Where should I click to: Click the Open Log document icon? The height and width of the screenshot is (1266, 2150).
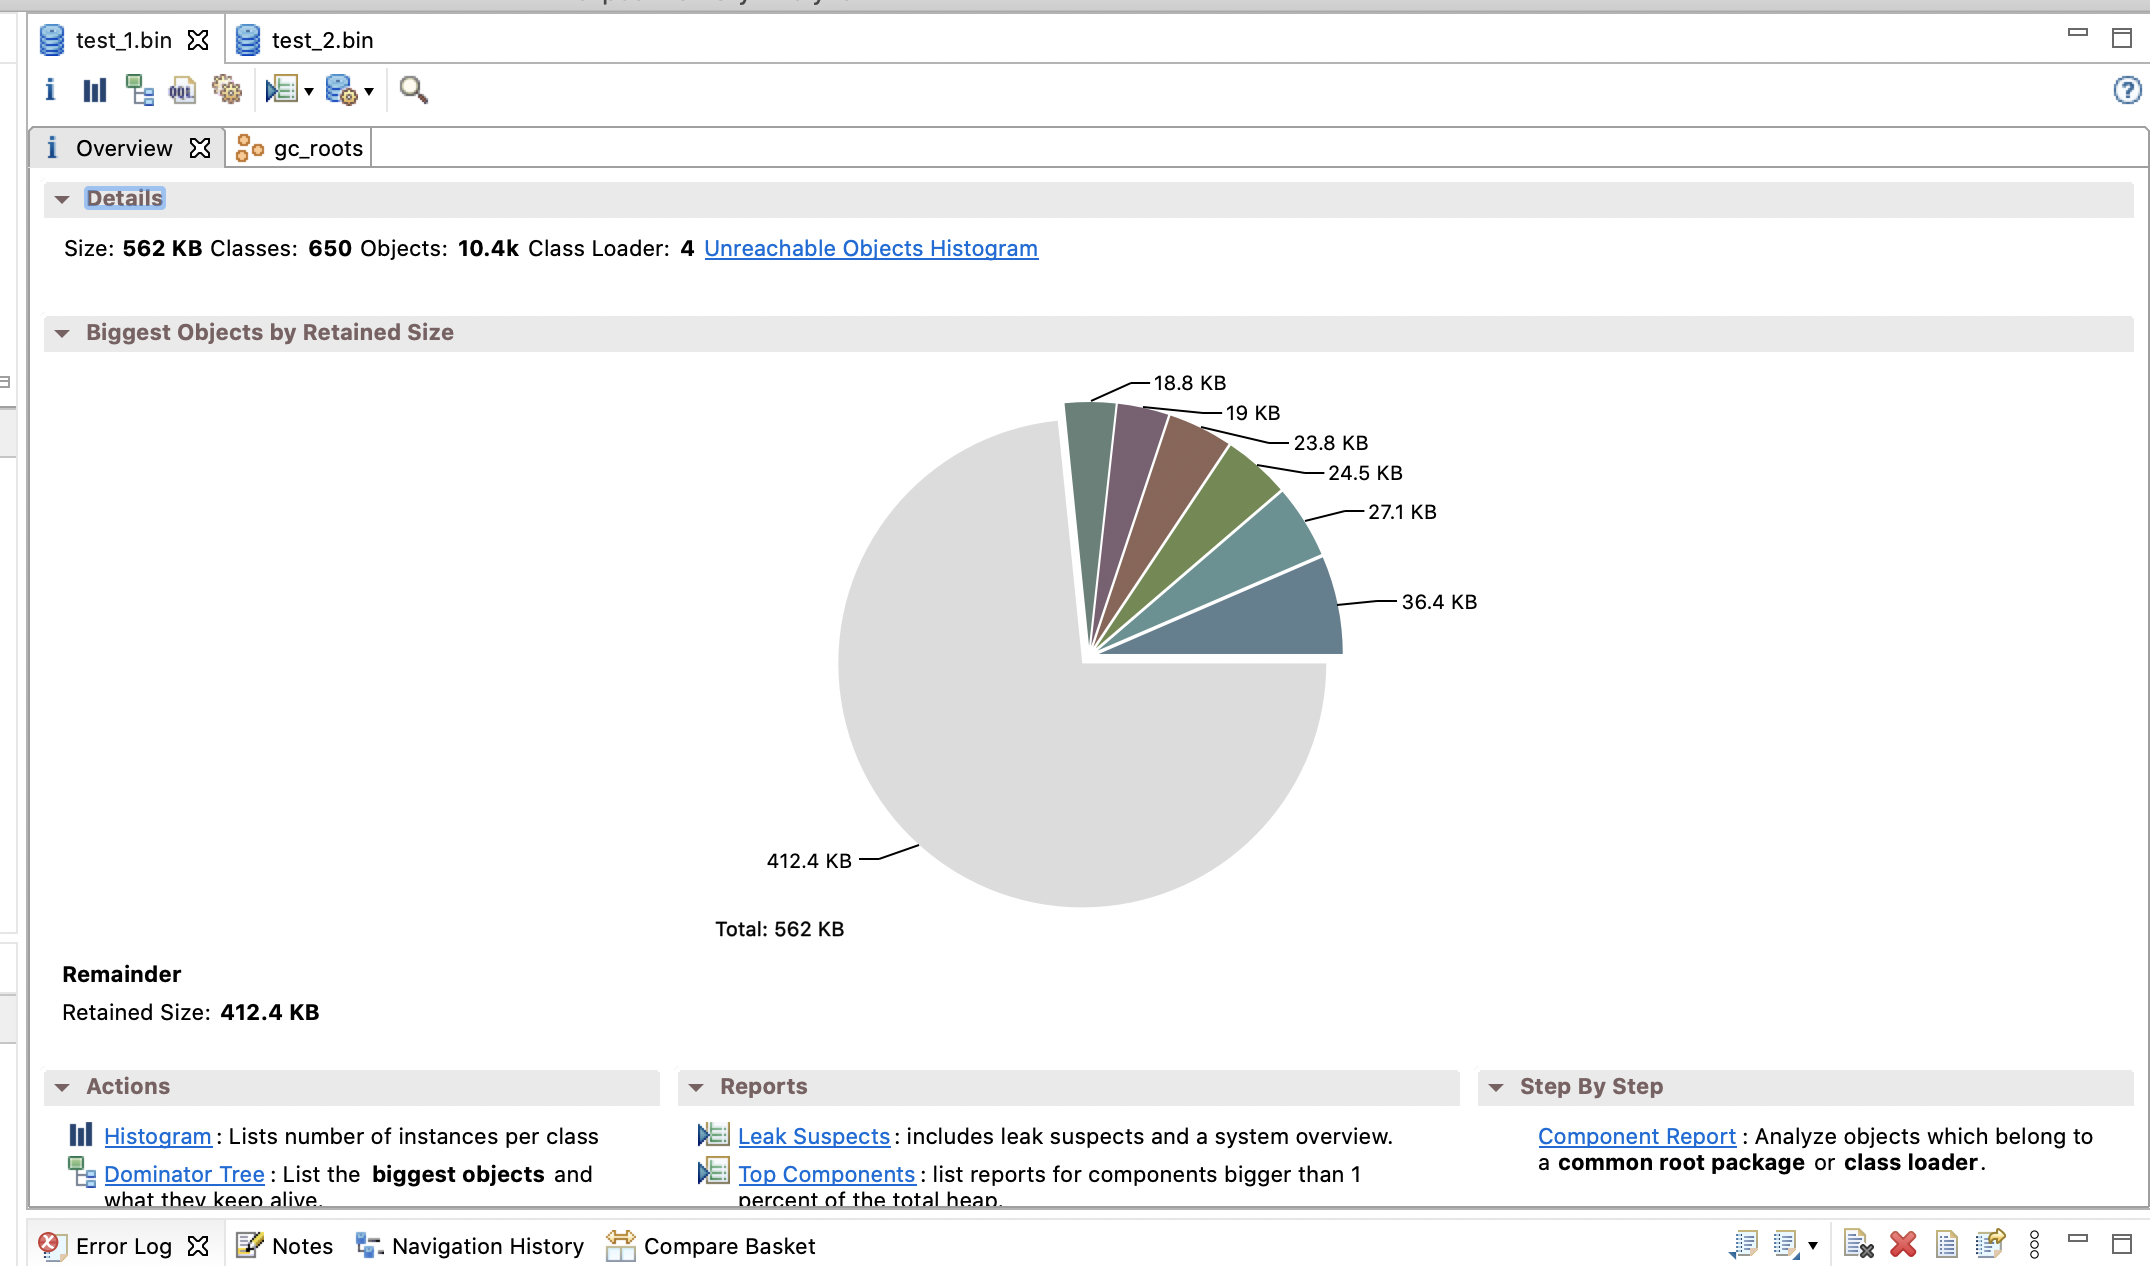[x=1946, y=1244]
